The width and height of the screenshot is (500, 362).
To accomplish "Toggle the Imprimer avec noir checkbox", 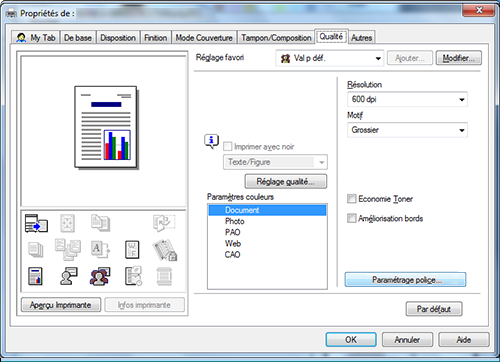I will (228, 146).
